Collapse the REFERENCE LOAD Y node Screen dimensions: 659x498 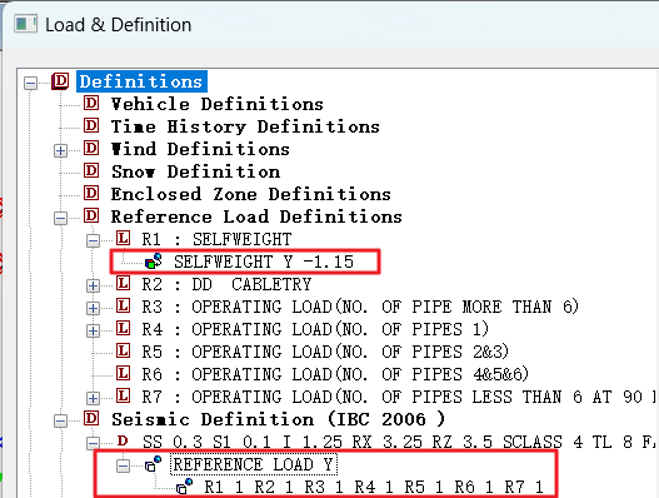click(x=123, y=466)
